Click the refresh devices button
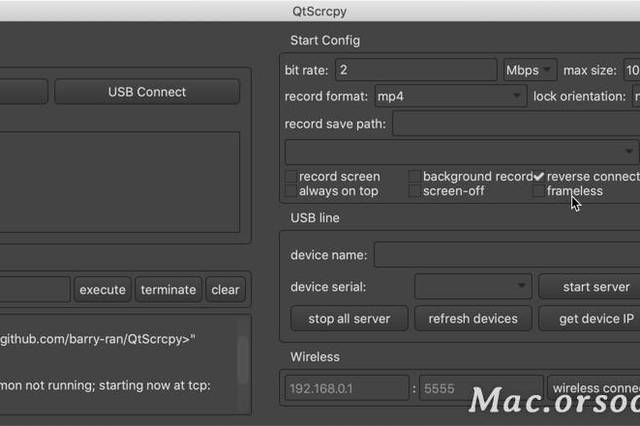This screenshot has width=640, height=426. tap(473, 319)
